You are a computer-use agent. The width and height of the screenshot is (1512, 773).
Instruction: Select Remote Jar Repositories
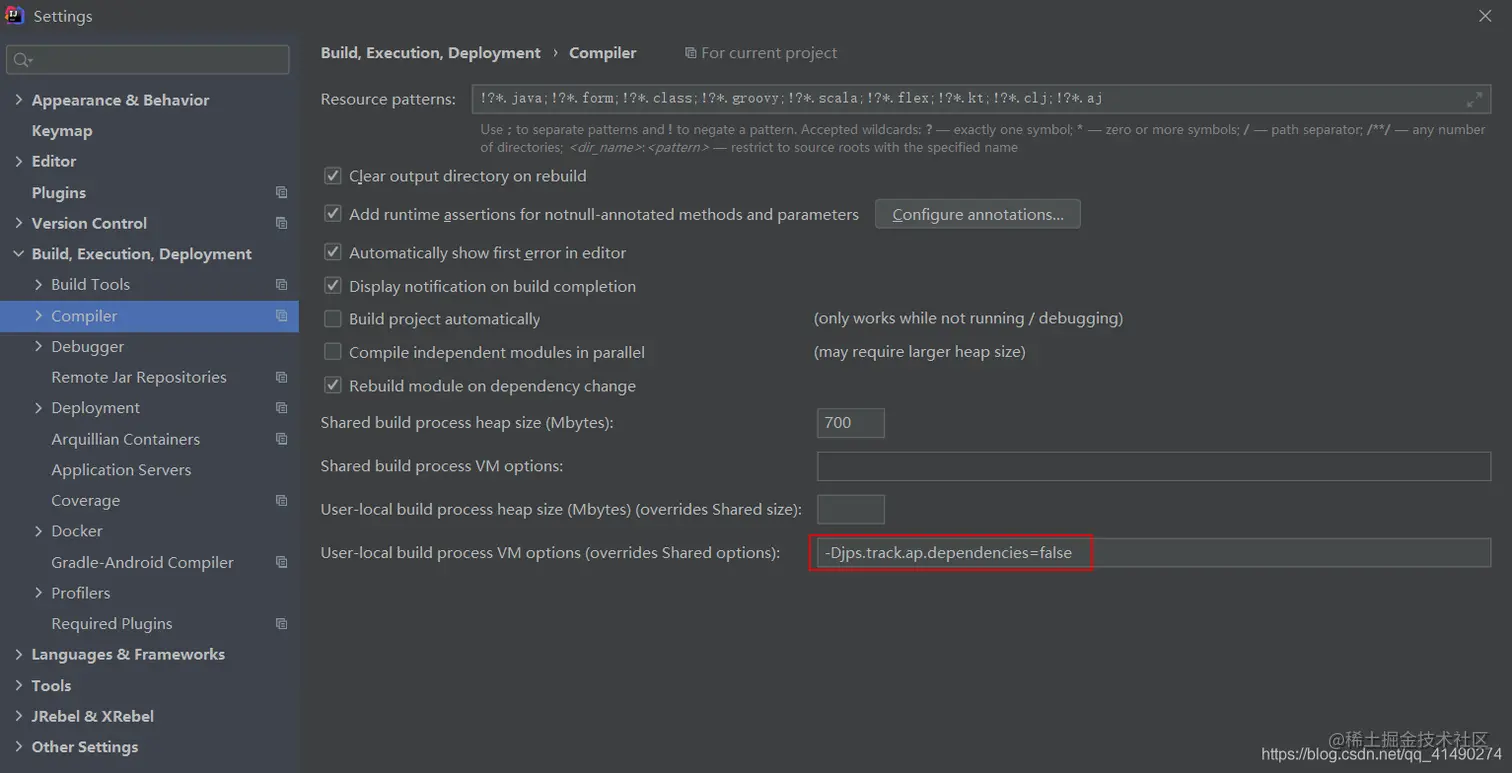[x=139, y=377]
